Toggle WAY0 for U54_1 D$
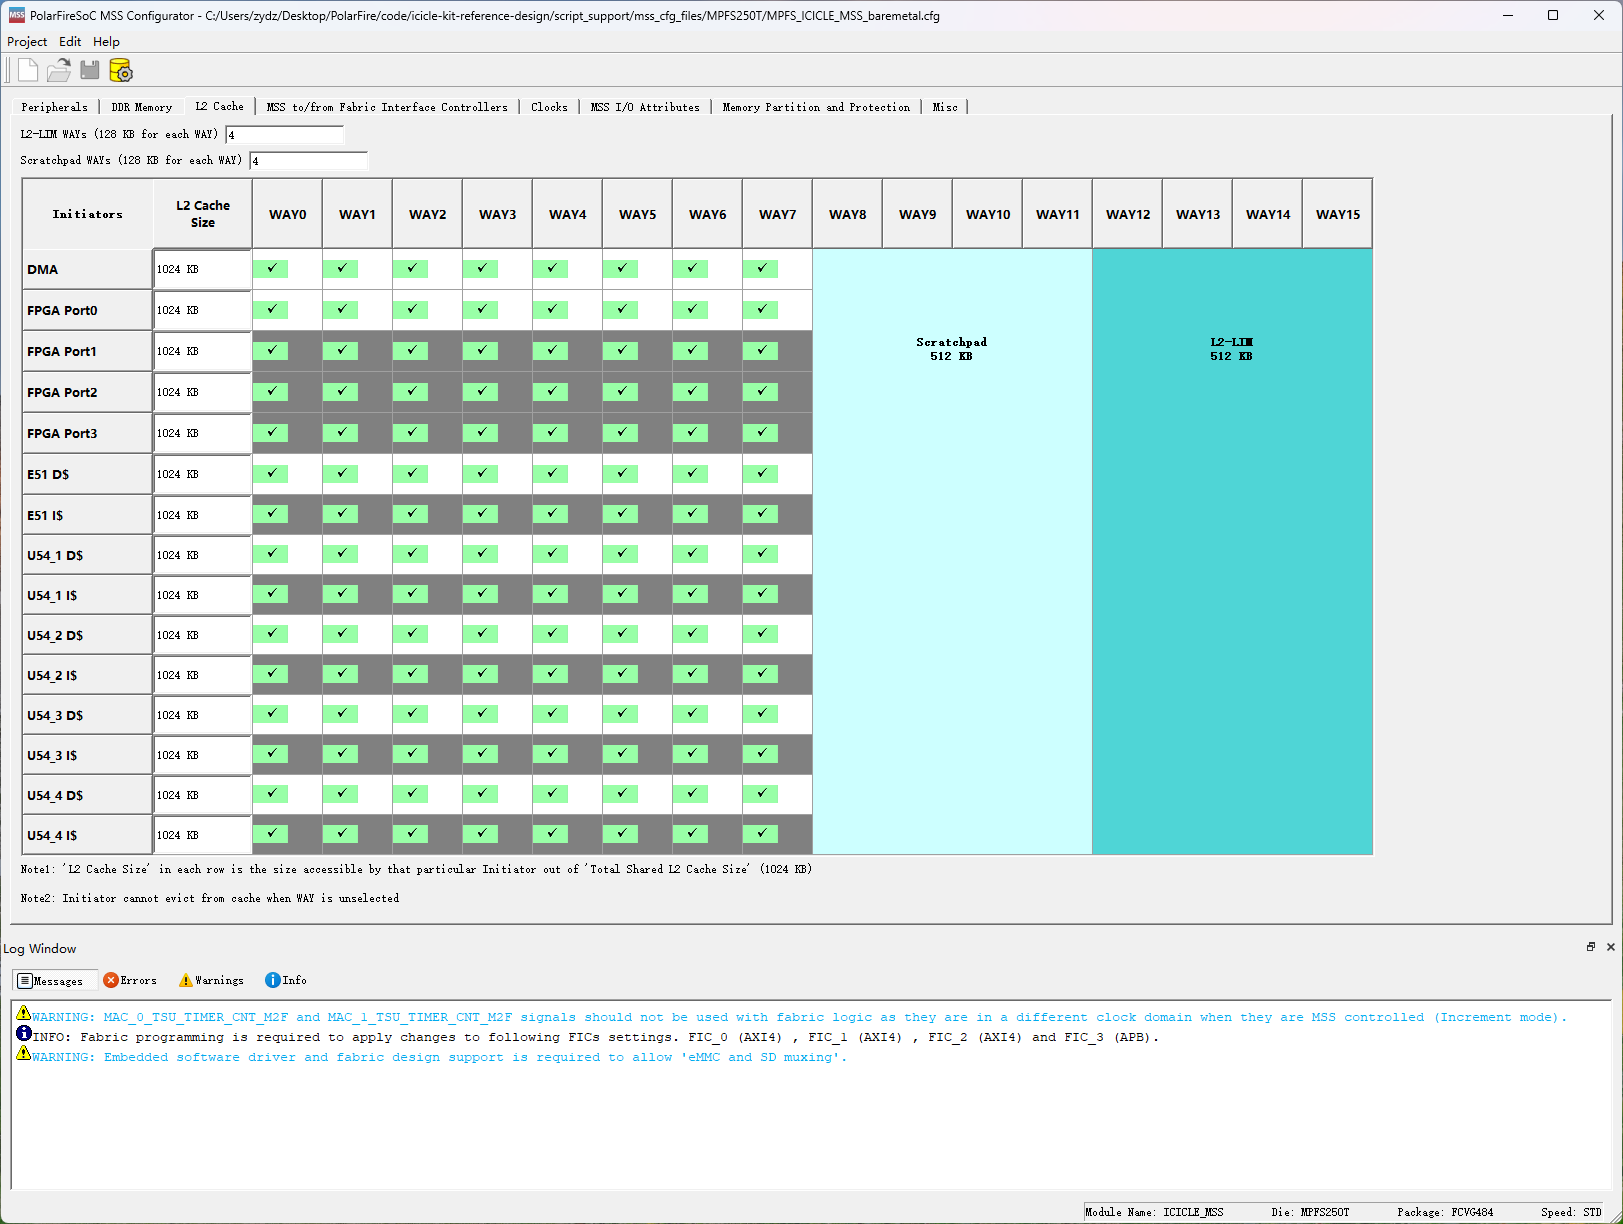This screenshot has width=1623, height=1224. 271,554
